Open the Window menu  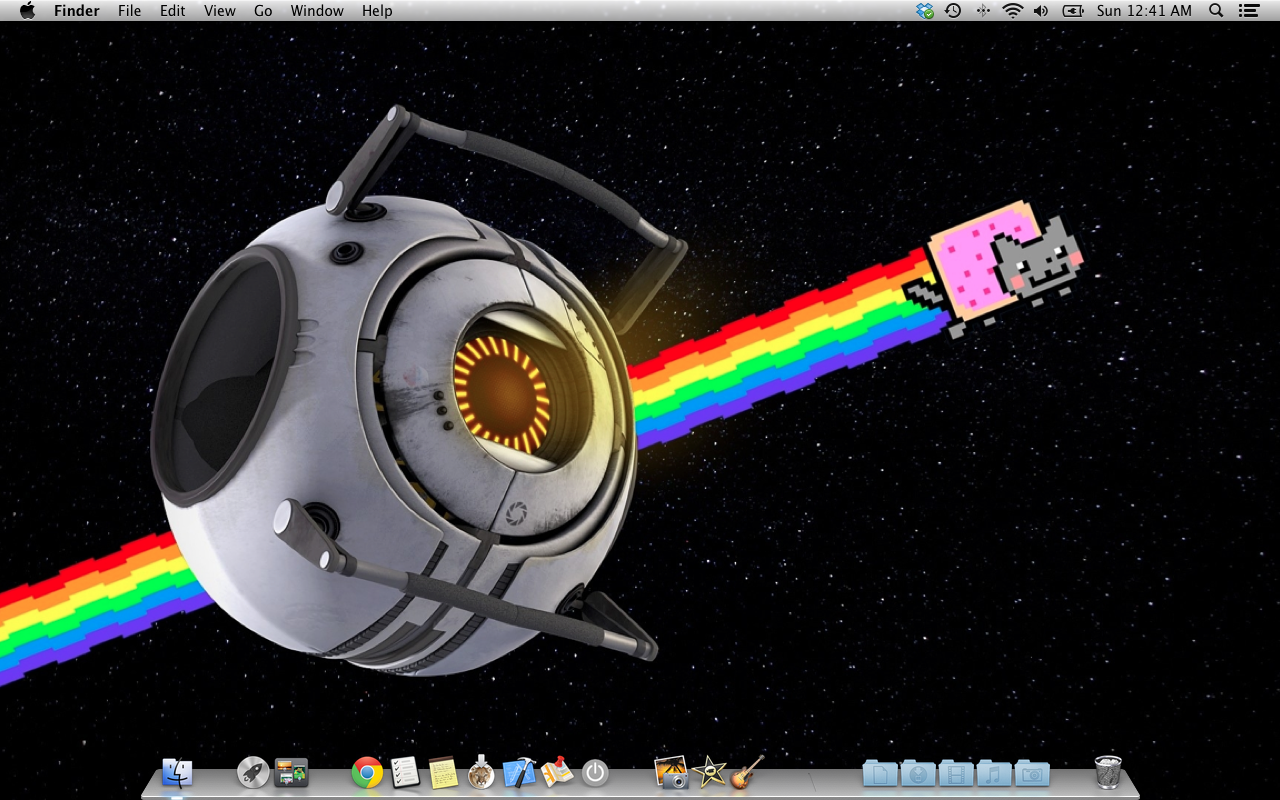point(317,11)
